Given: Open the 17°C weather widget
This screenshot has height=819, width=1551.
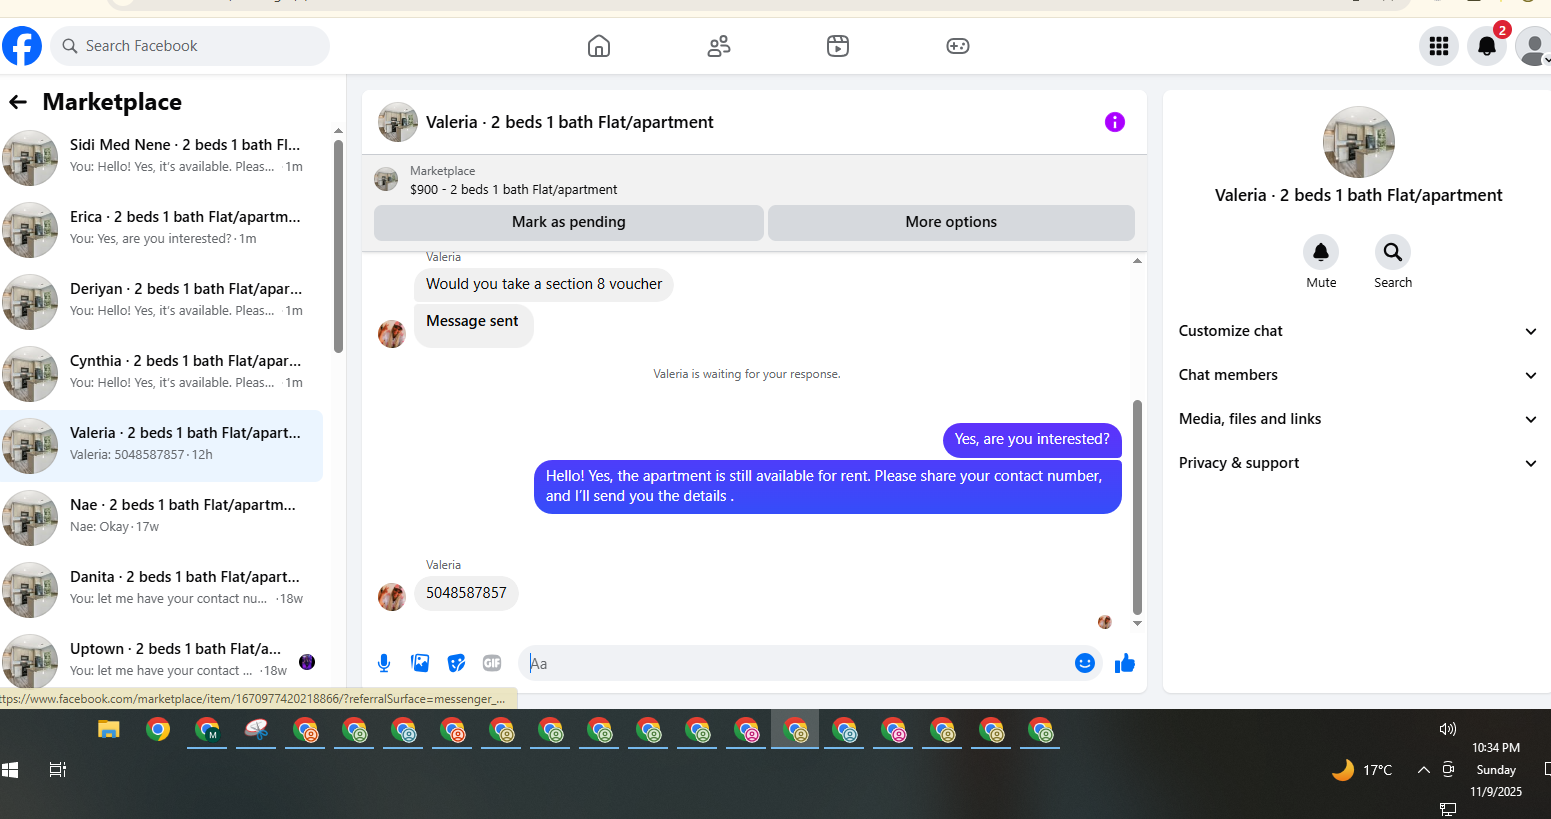Looking at the screenshot, I should point(1362,770).
